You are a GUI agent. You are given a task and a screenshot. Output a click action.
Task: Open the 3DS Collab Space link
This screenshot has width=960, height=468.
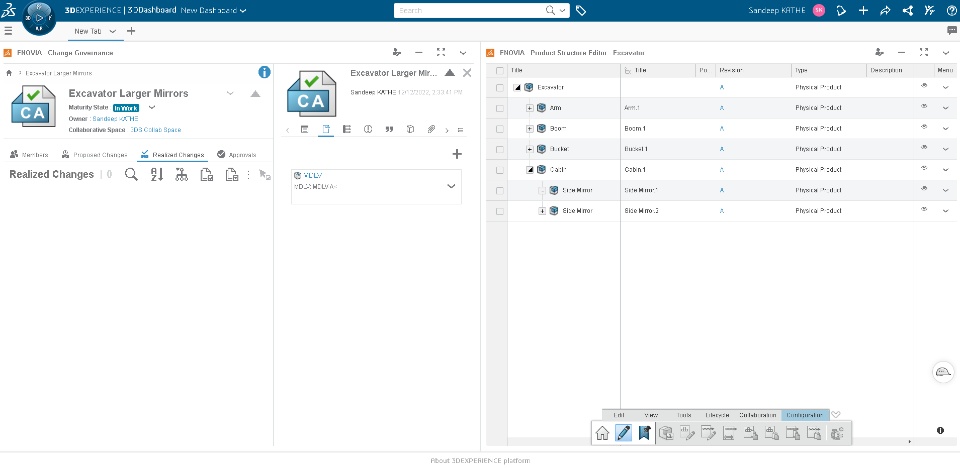156,130
